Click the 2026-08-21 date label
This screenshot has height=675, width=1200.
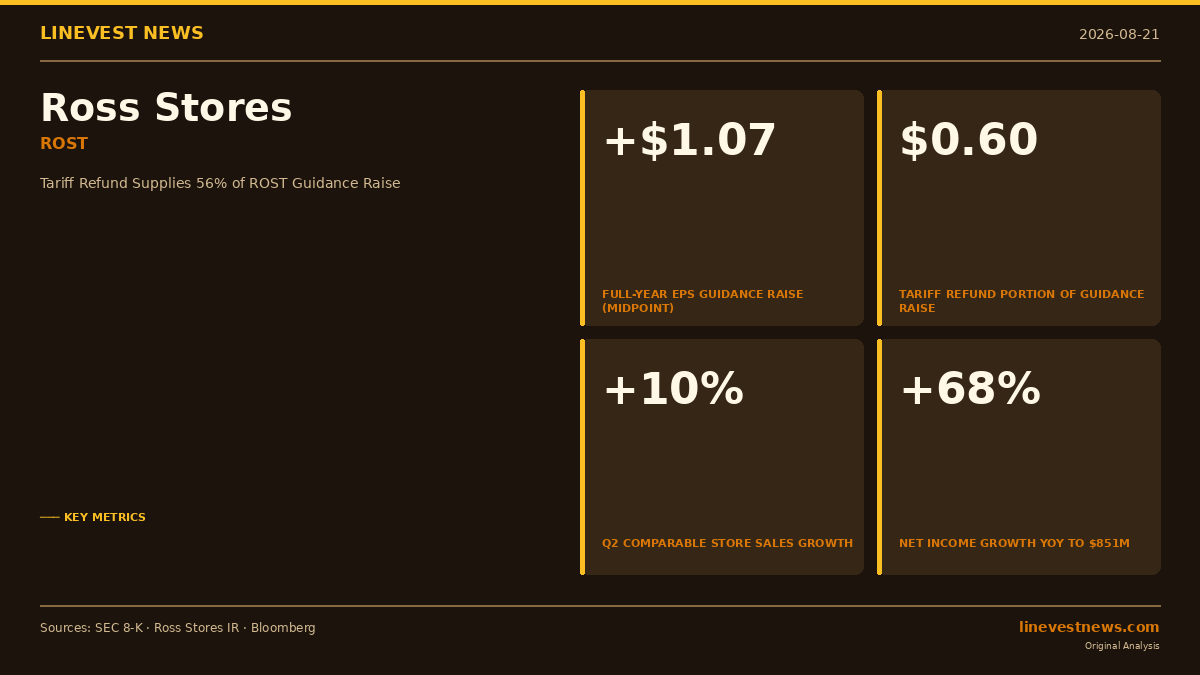pyautogui.click(x=1119, y=35)
